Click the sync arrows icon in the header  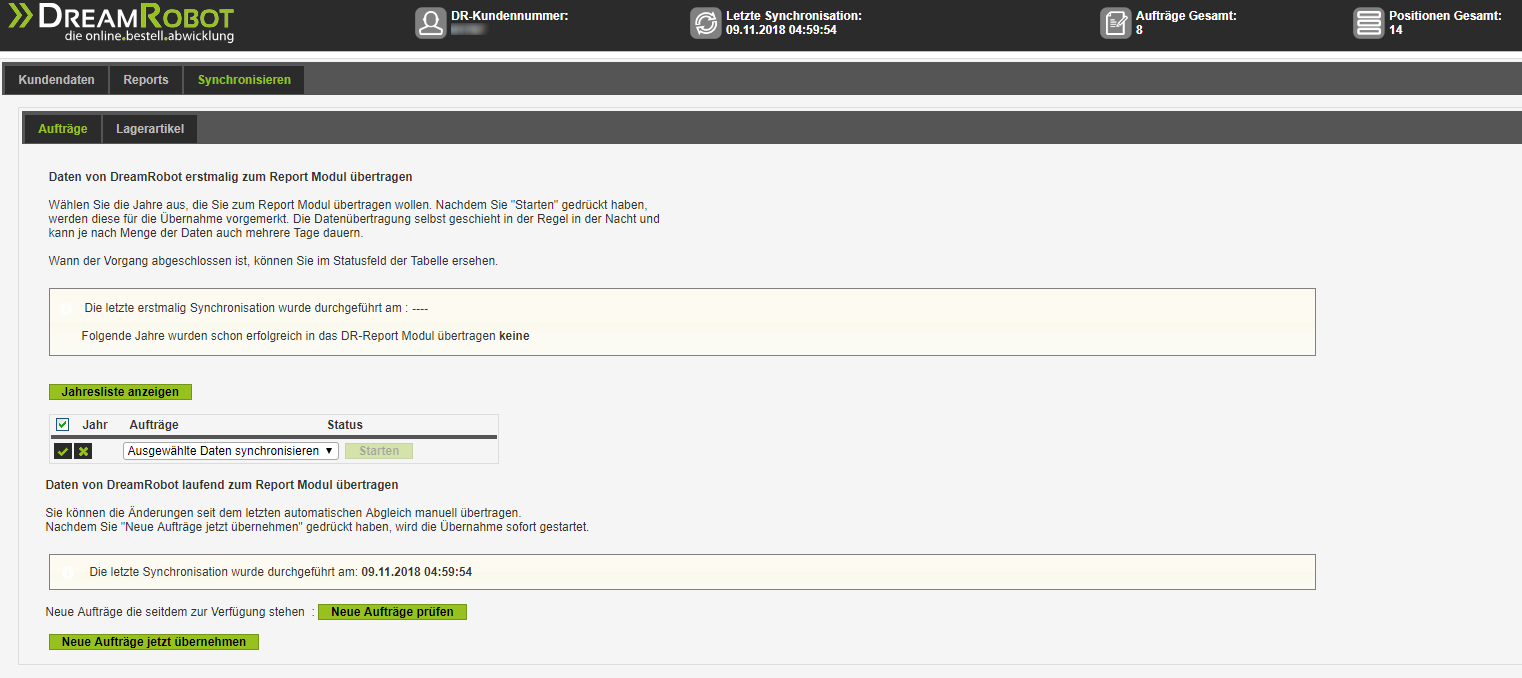point(705,23)
